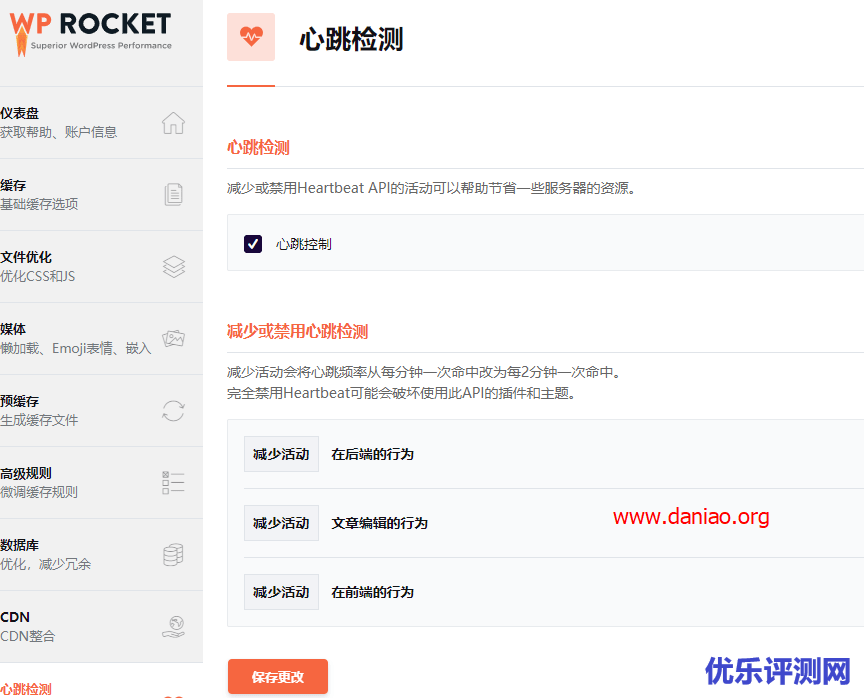
Task: Click the 保存更改 button
Action: (x=278, y=677)
